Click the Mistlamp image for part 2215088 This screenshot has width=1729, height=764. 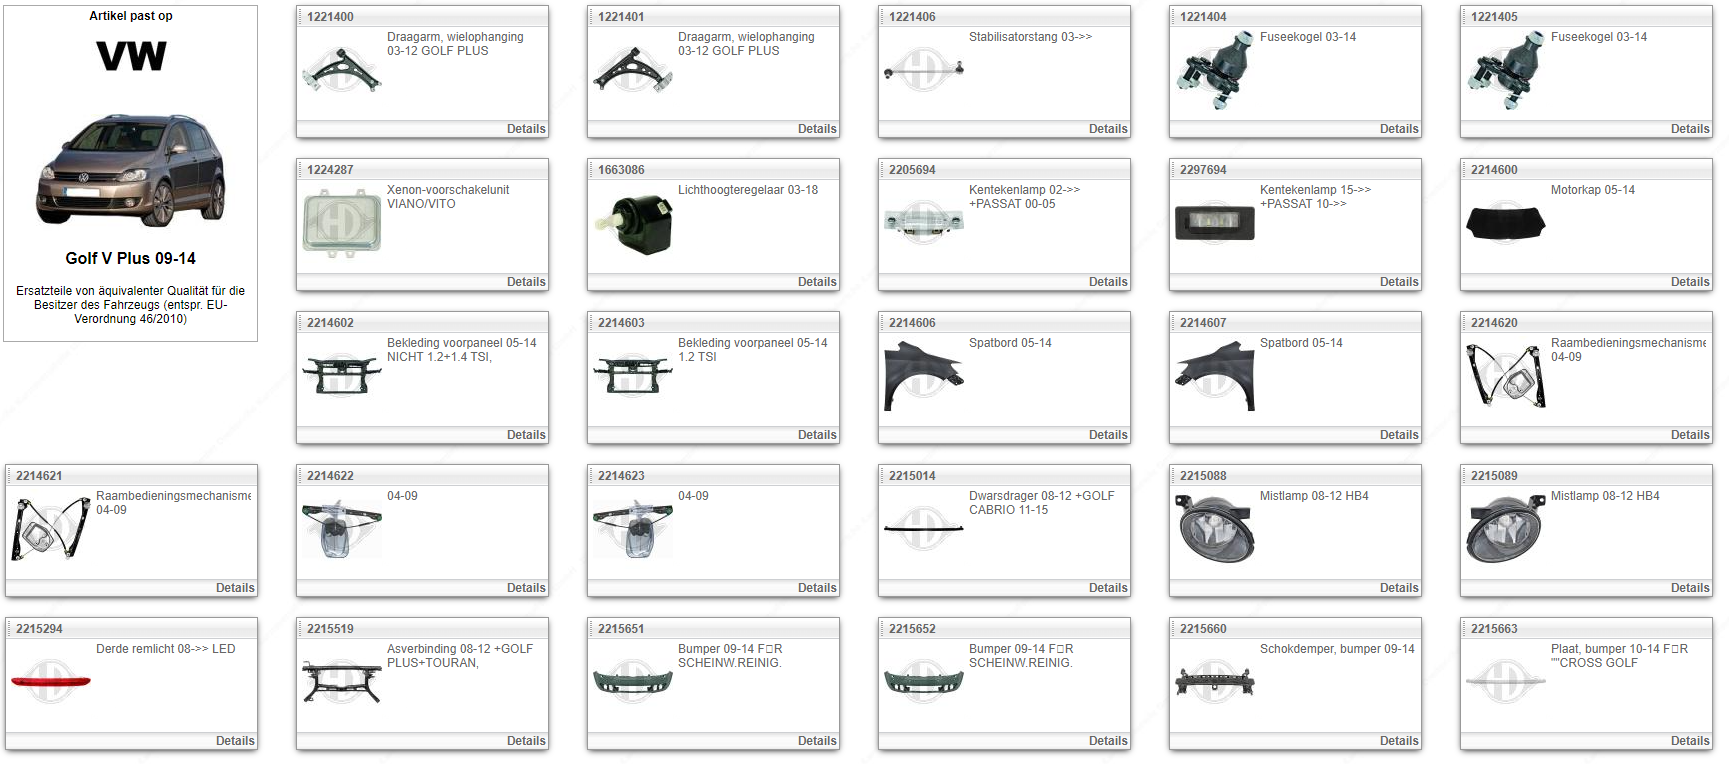pyautogui.click(x=1214, y=529)
